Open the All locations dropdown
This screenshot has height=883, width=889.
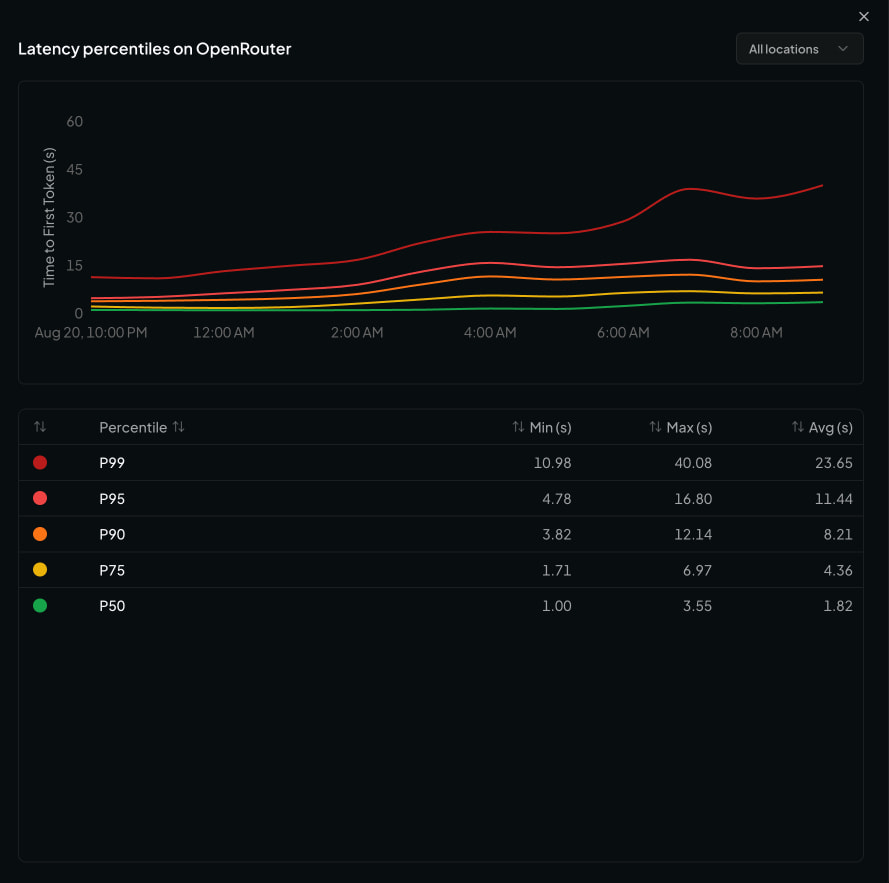(x=799, y=49)
